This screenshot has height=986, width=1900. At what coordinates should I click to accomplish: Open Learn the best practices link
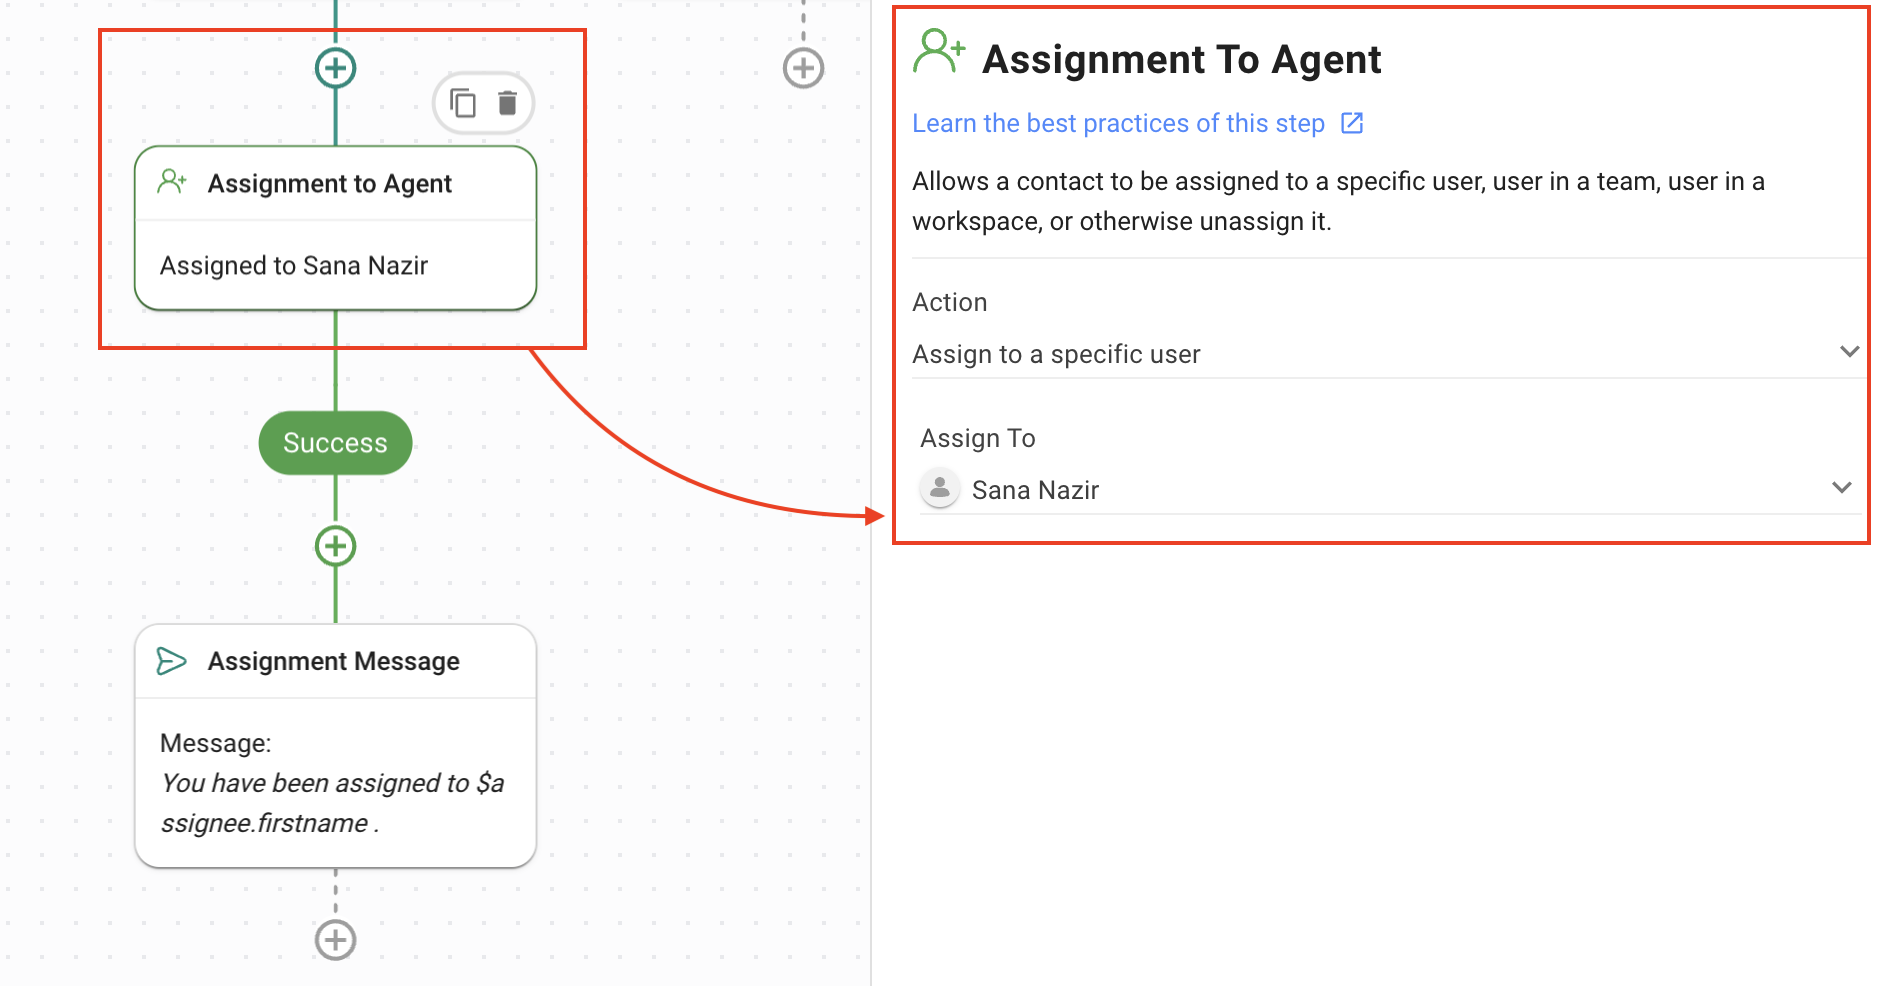[1118, 123]
